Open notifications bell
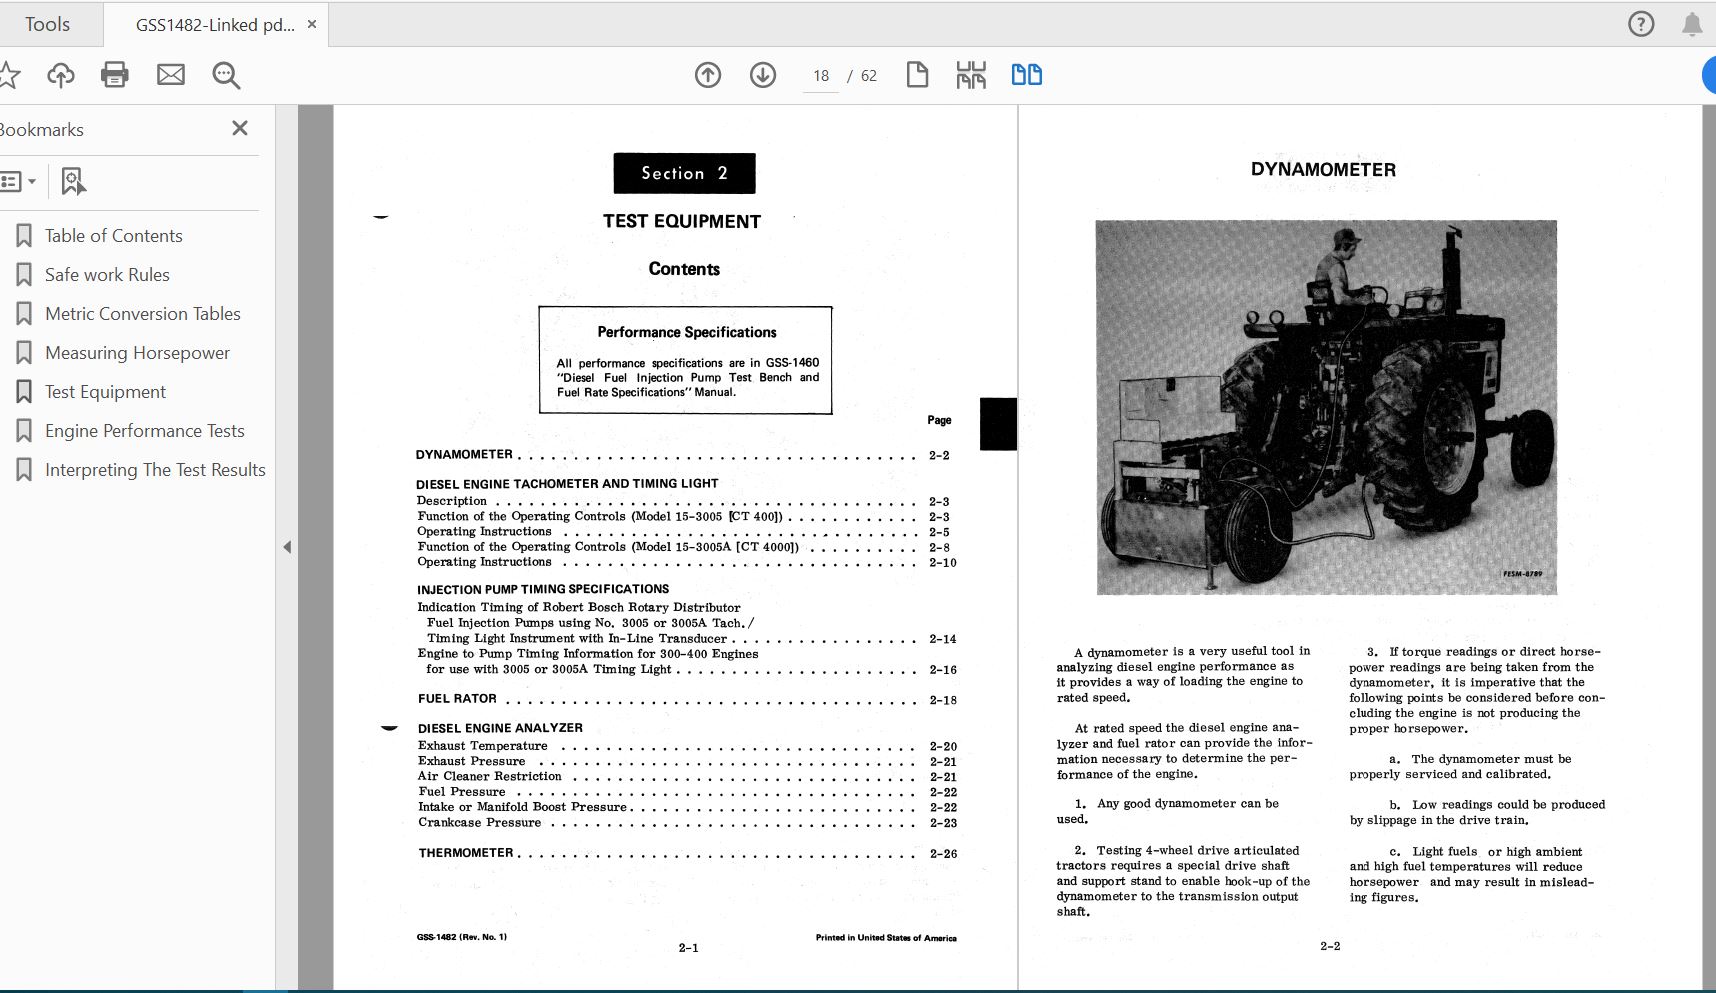This screenshot has height=993, width=1716. 1692,24
